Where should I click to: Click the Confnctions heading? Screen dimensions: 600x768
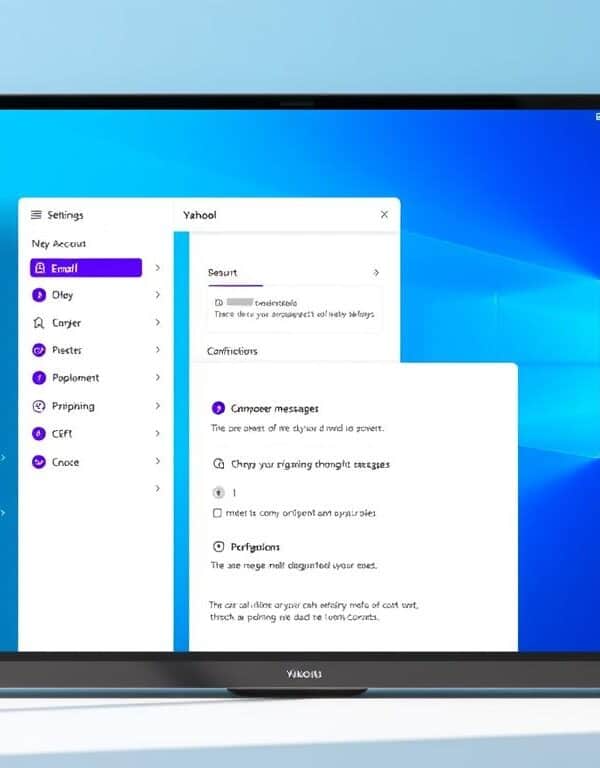pyautogui.click(x=232, y=351)
